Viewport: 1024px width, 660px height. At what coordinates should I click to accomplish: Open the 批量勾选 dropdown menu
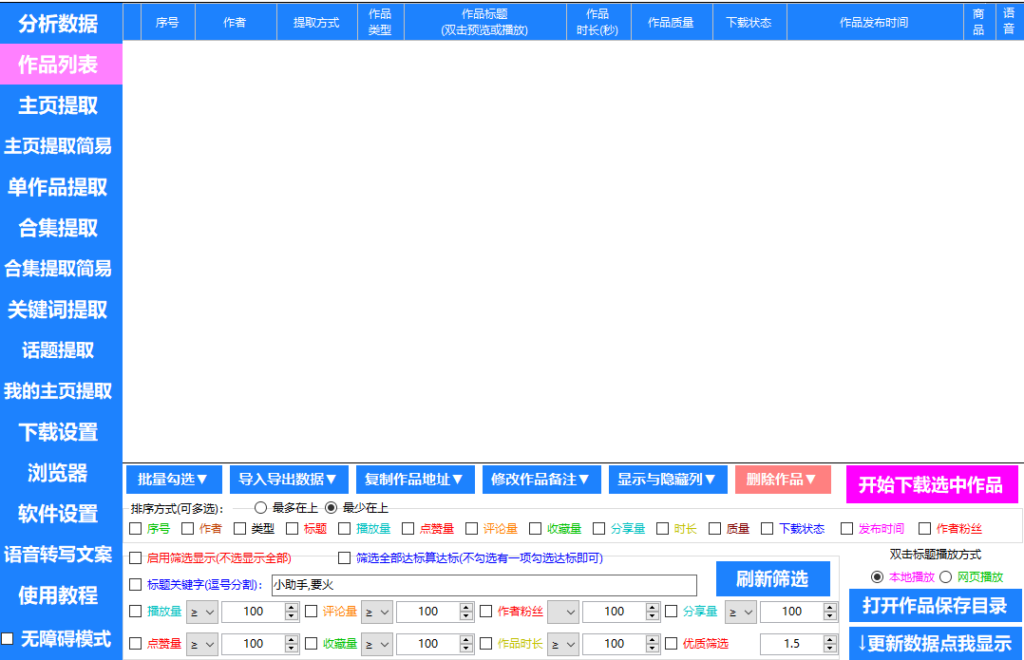click(x=172, y=479)
